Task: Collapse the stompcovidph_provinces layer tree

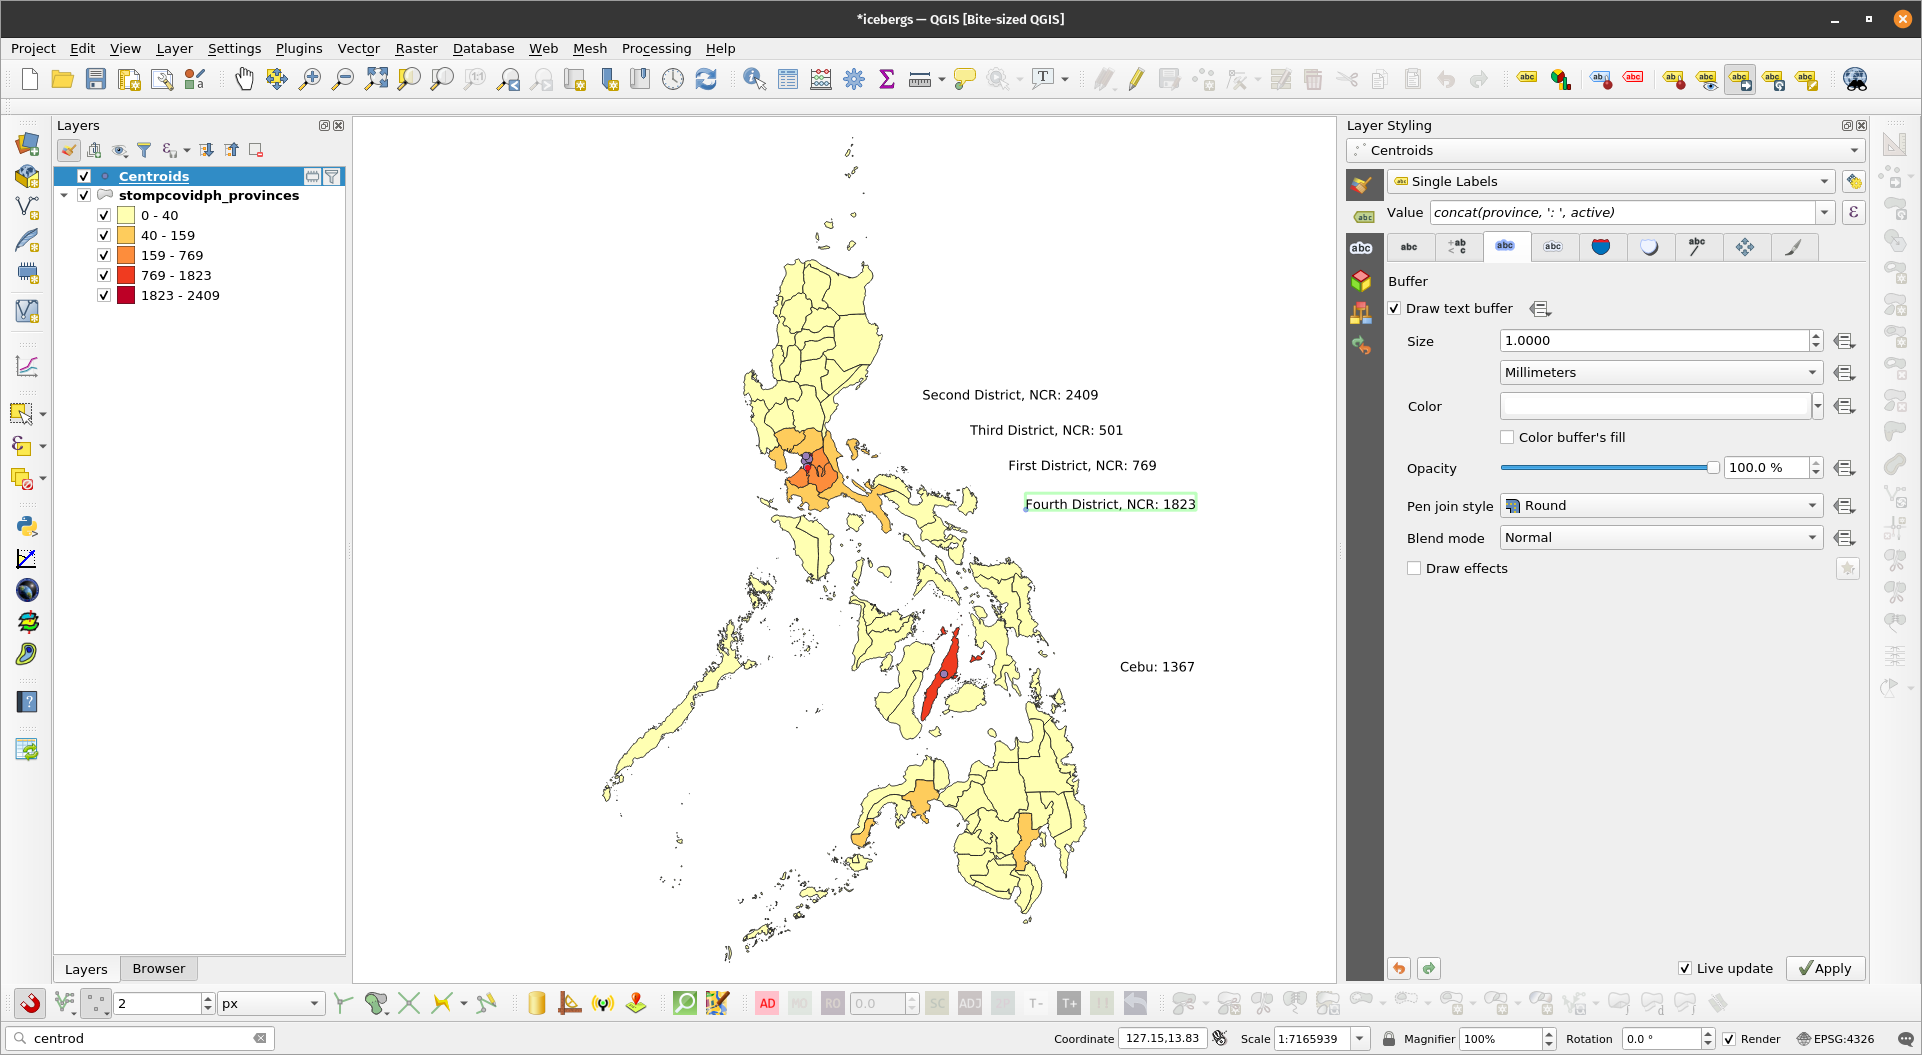Action: (65, 196)
